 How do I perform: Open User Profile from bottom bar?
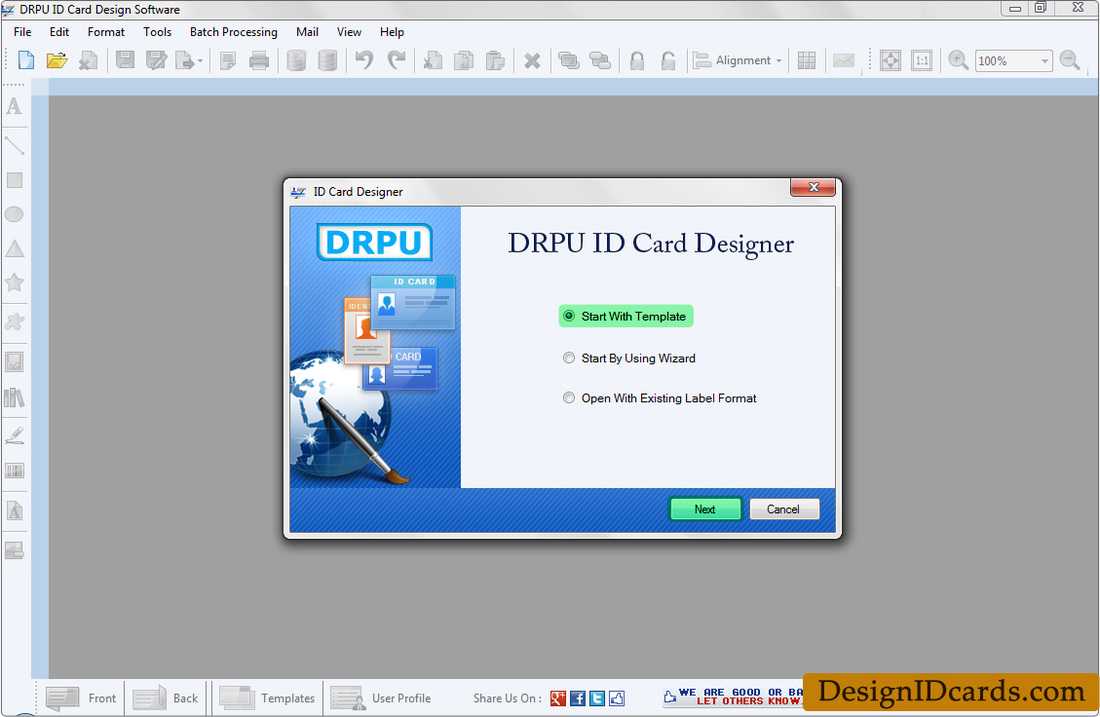tap(381, 698)
